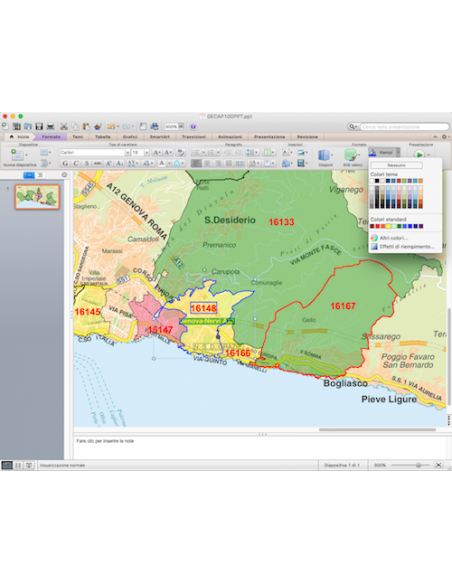Click the slide sorter view button
Viewport: 452px width, 584px height.
18,465
